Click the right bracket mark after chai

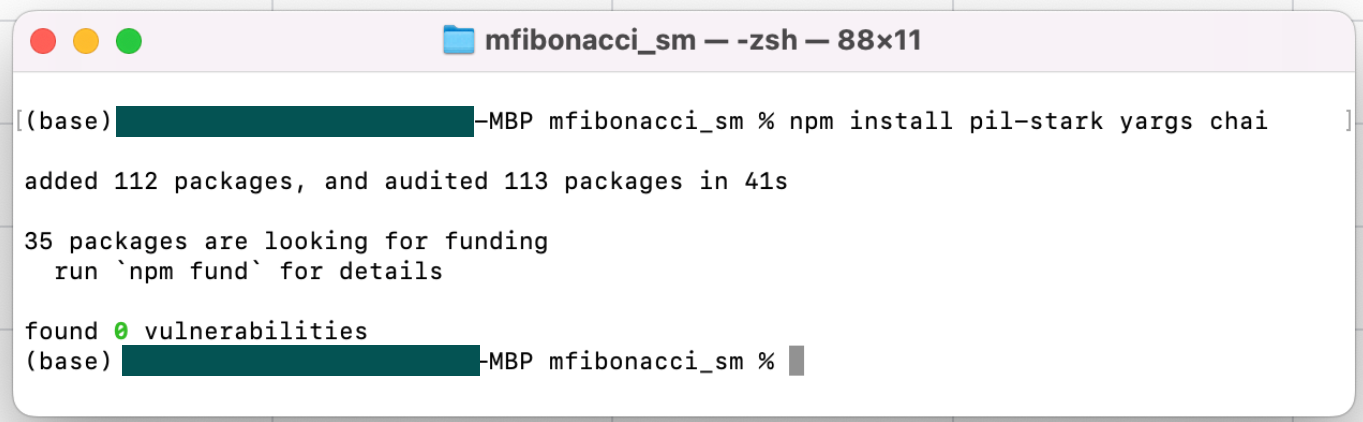pos(1349,122)
